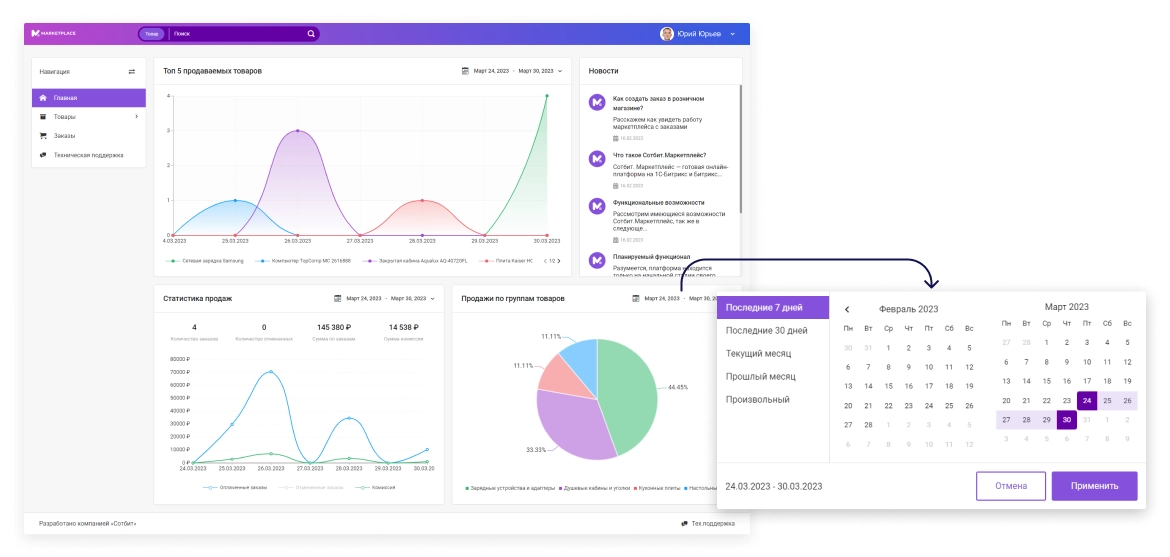Click the Применить button
The width and height of the screenshot is (1170, 557).
(1094, 486)
